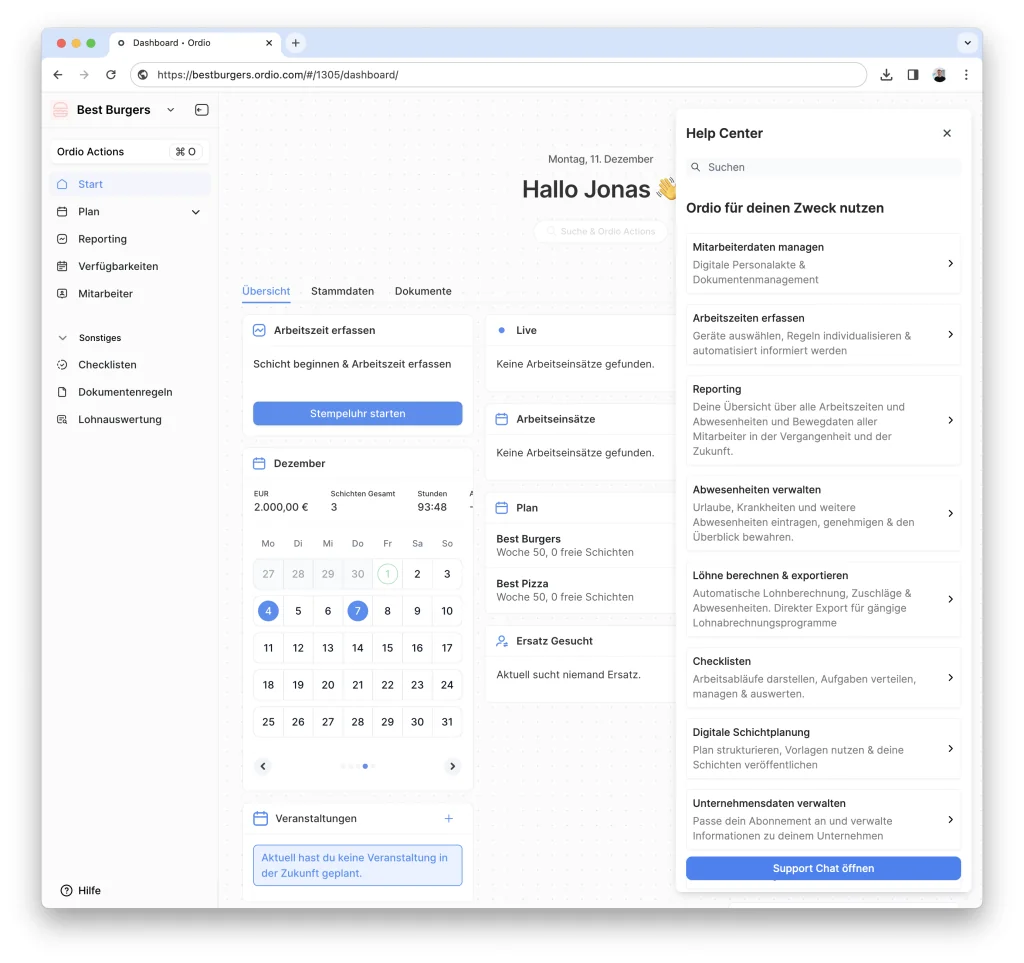Open Lohnauswertung in the sidebar
The width and height of the screenshot is (1024, 963).
[x=119, y=420]
